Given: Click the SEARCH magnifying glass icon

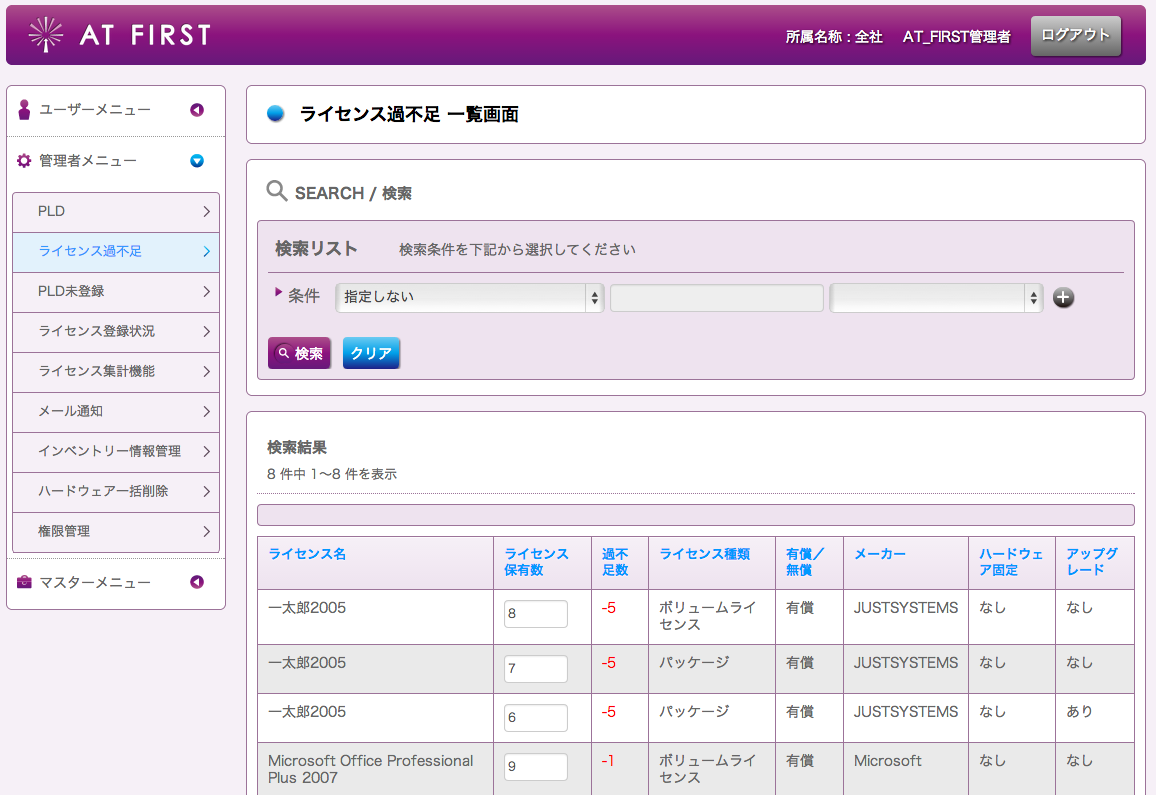Looking at the screenshot, I should [x=276, y=191].
